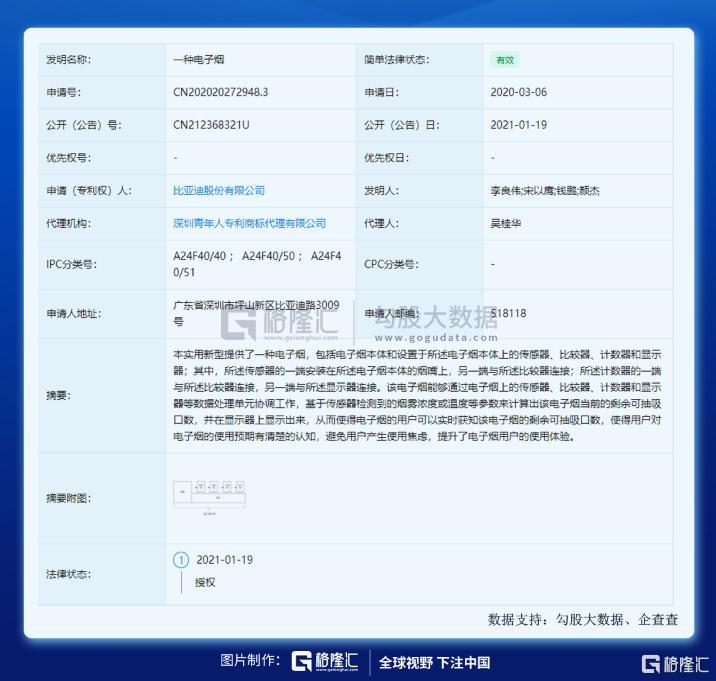This screenshot has height=681, width=716.
Task: Click the applicant postcode 518118
Action: pyautogui.click(x=508, y=313)
